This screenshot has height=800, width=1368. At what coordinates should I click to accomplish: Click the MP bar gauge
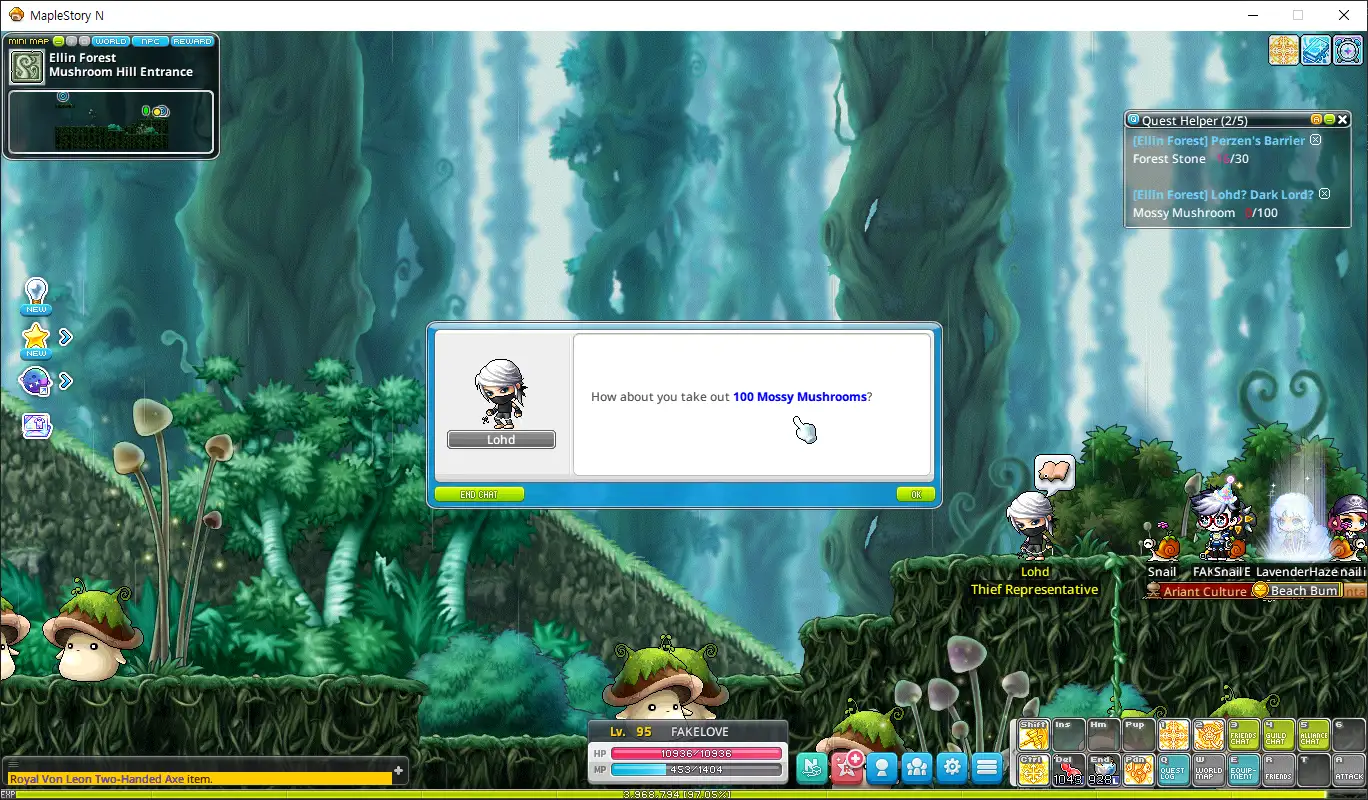tap(696, 770)
